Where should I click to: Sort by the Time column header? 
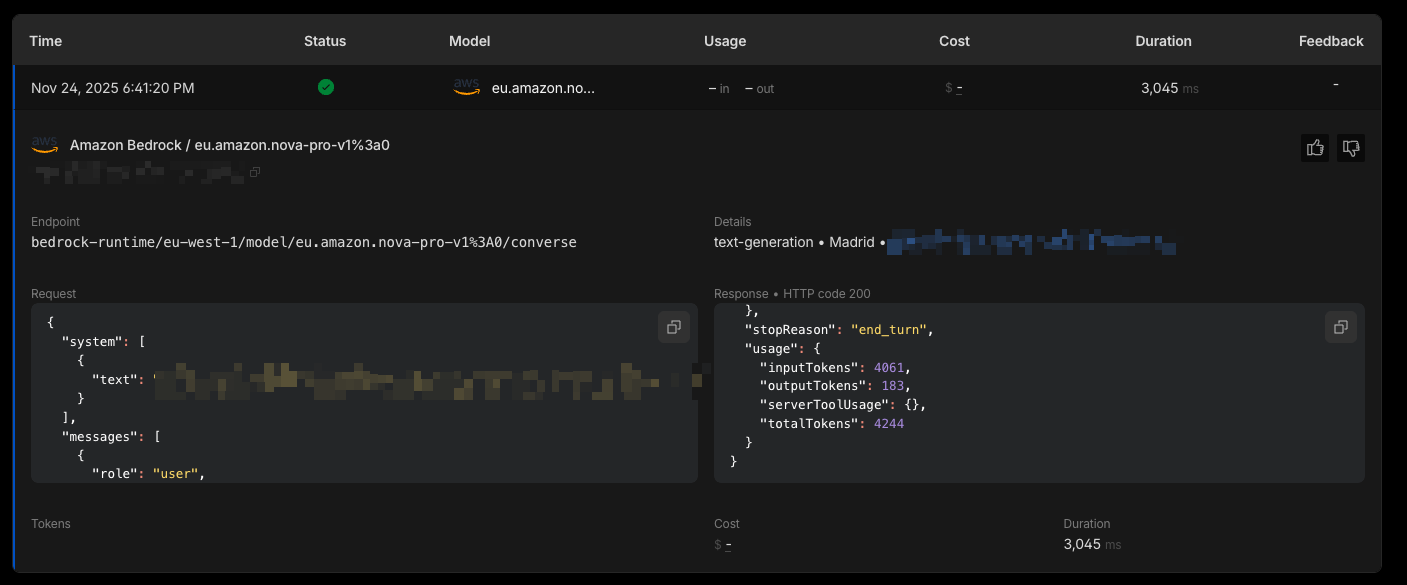pos(46,41)
